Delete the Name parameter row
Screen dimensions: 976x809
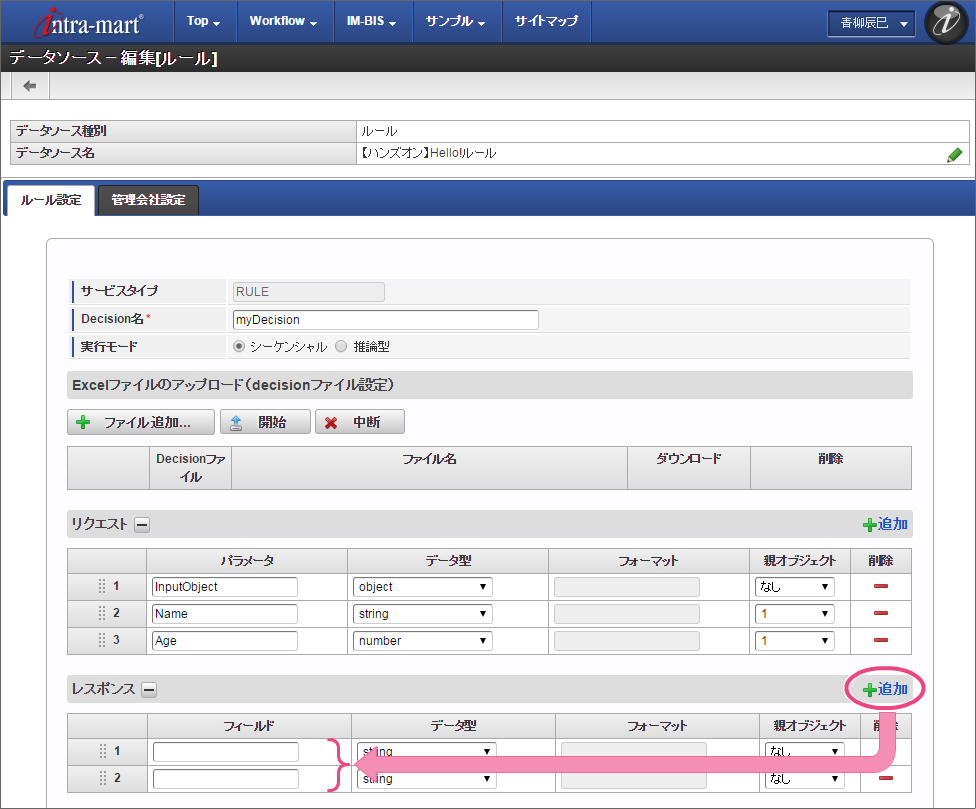881,614
